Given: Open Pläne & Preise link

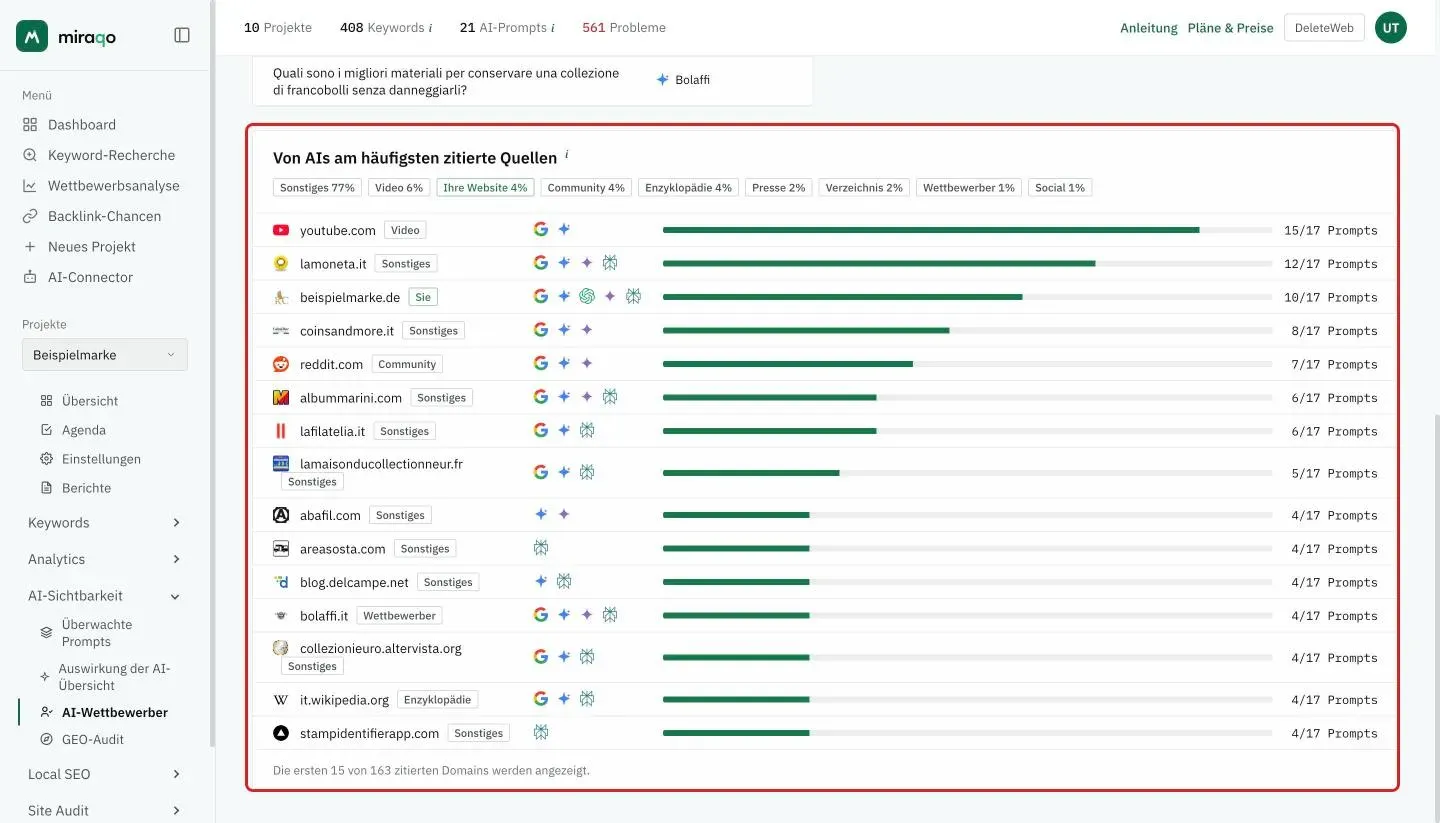Looking at the screenshot, I should 1231,28.
